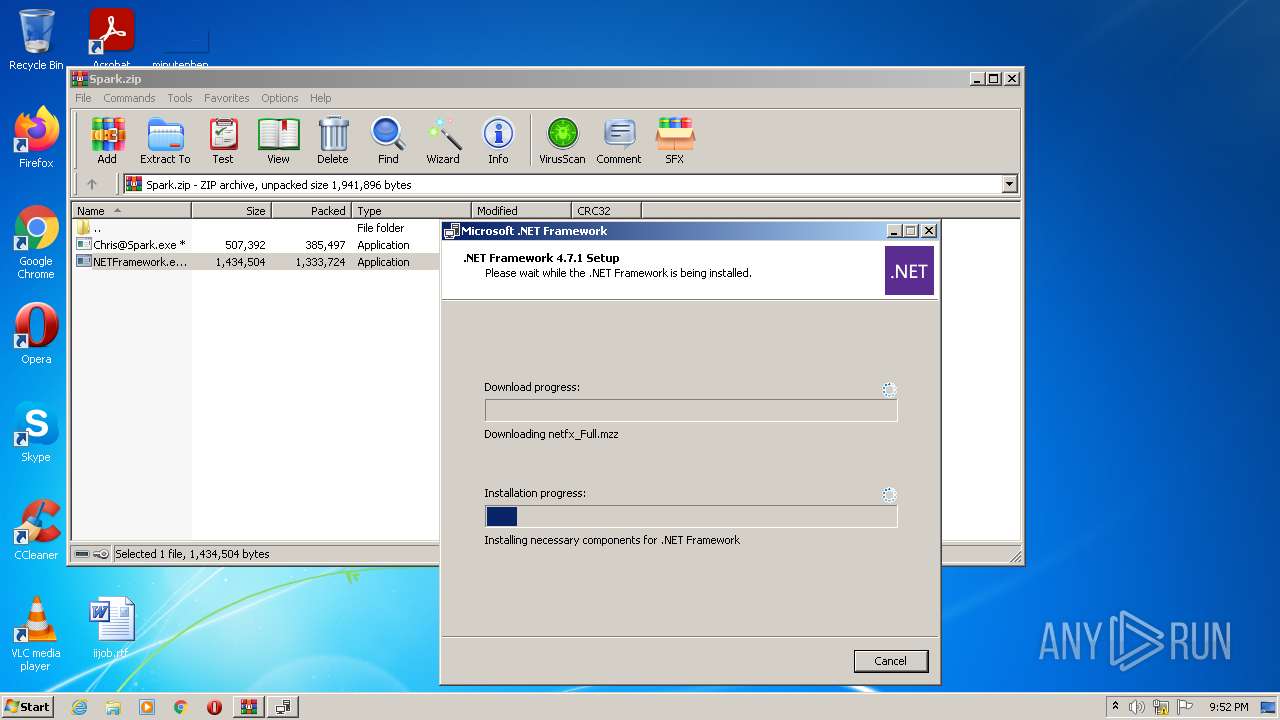Select the NETFramework.exe file row
This screenshot has width=1280, height=720.
coord(256,262)
